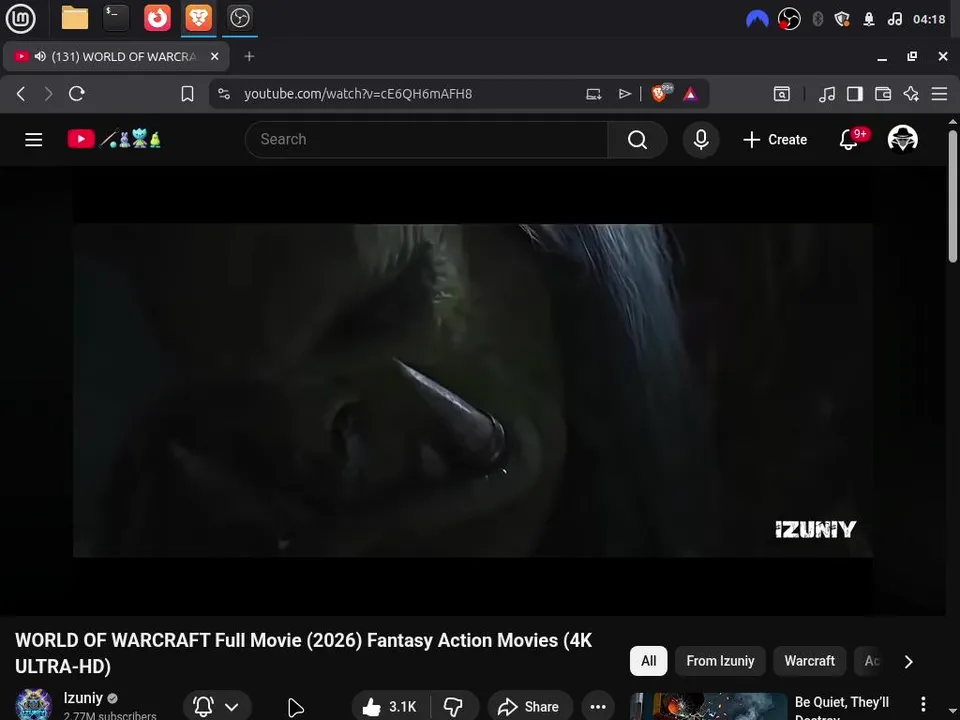The width and height of the screenshot is (960, 720).
Task: Search with your voice microphone button
Action: [x=701, y=140]
